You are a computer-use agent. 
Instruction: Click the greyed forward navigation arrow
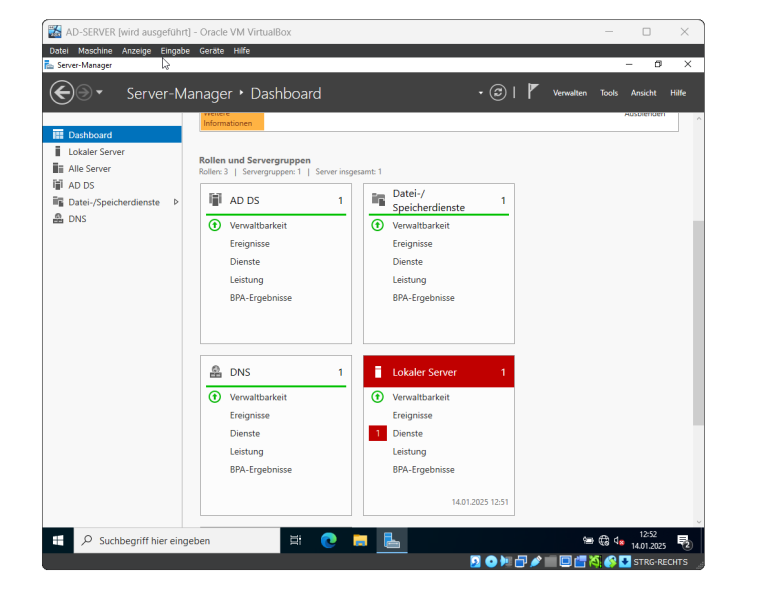click(84, 93)
